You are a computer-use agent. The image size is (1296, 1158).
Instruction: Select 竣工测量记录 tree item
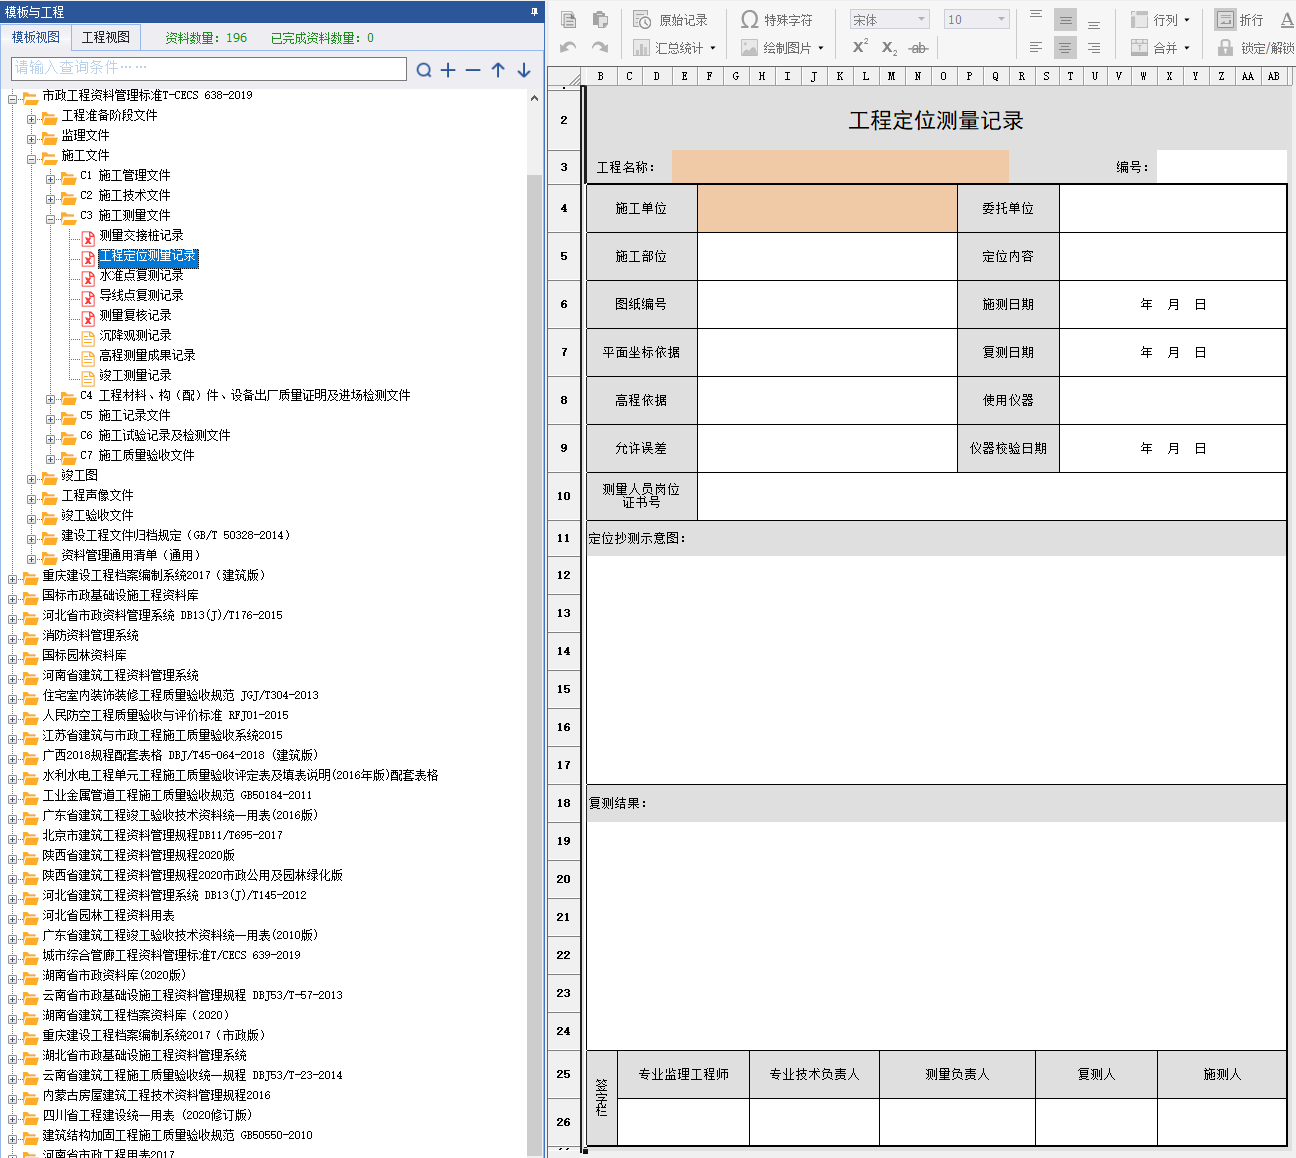135,375
